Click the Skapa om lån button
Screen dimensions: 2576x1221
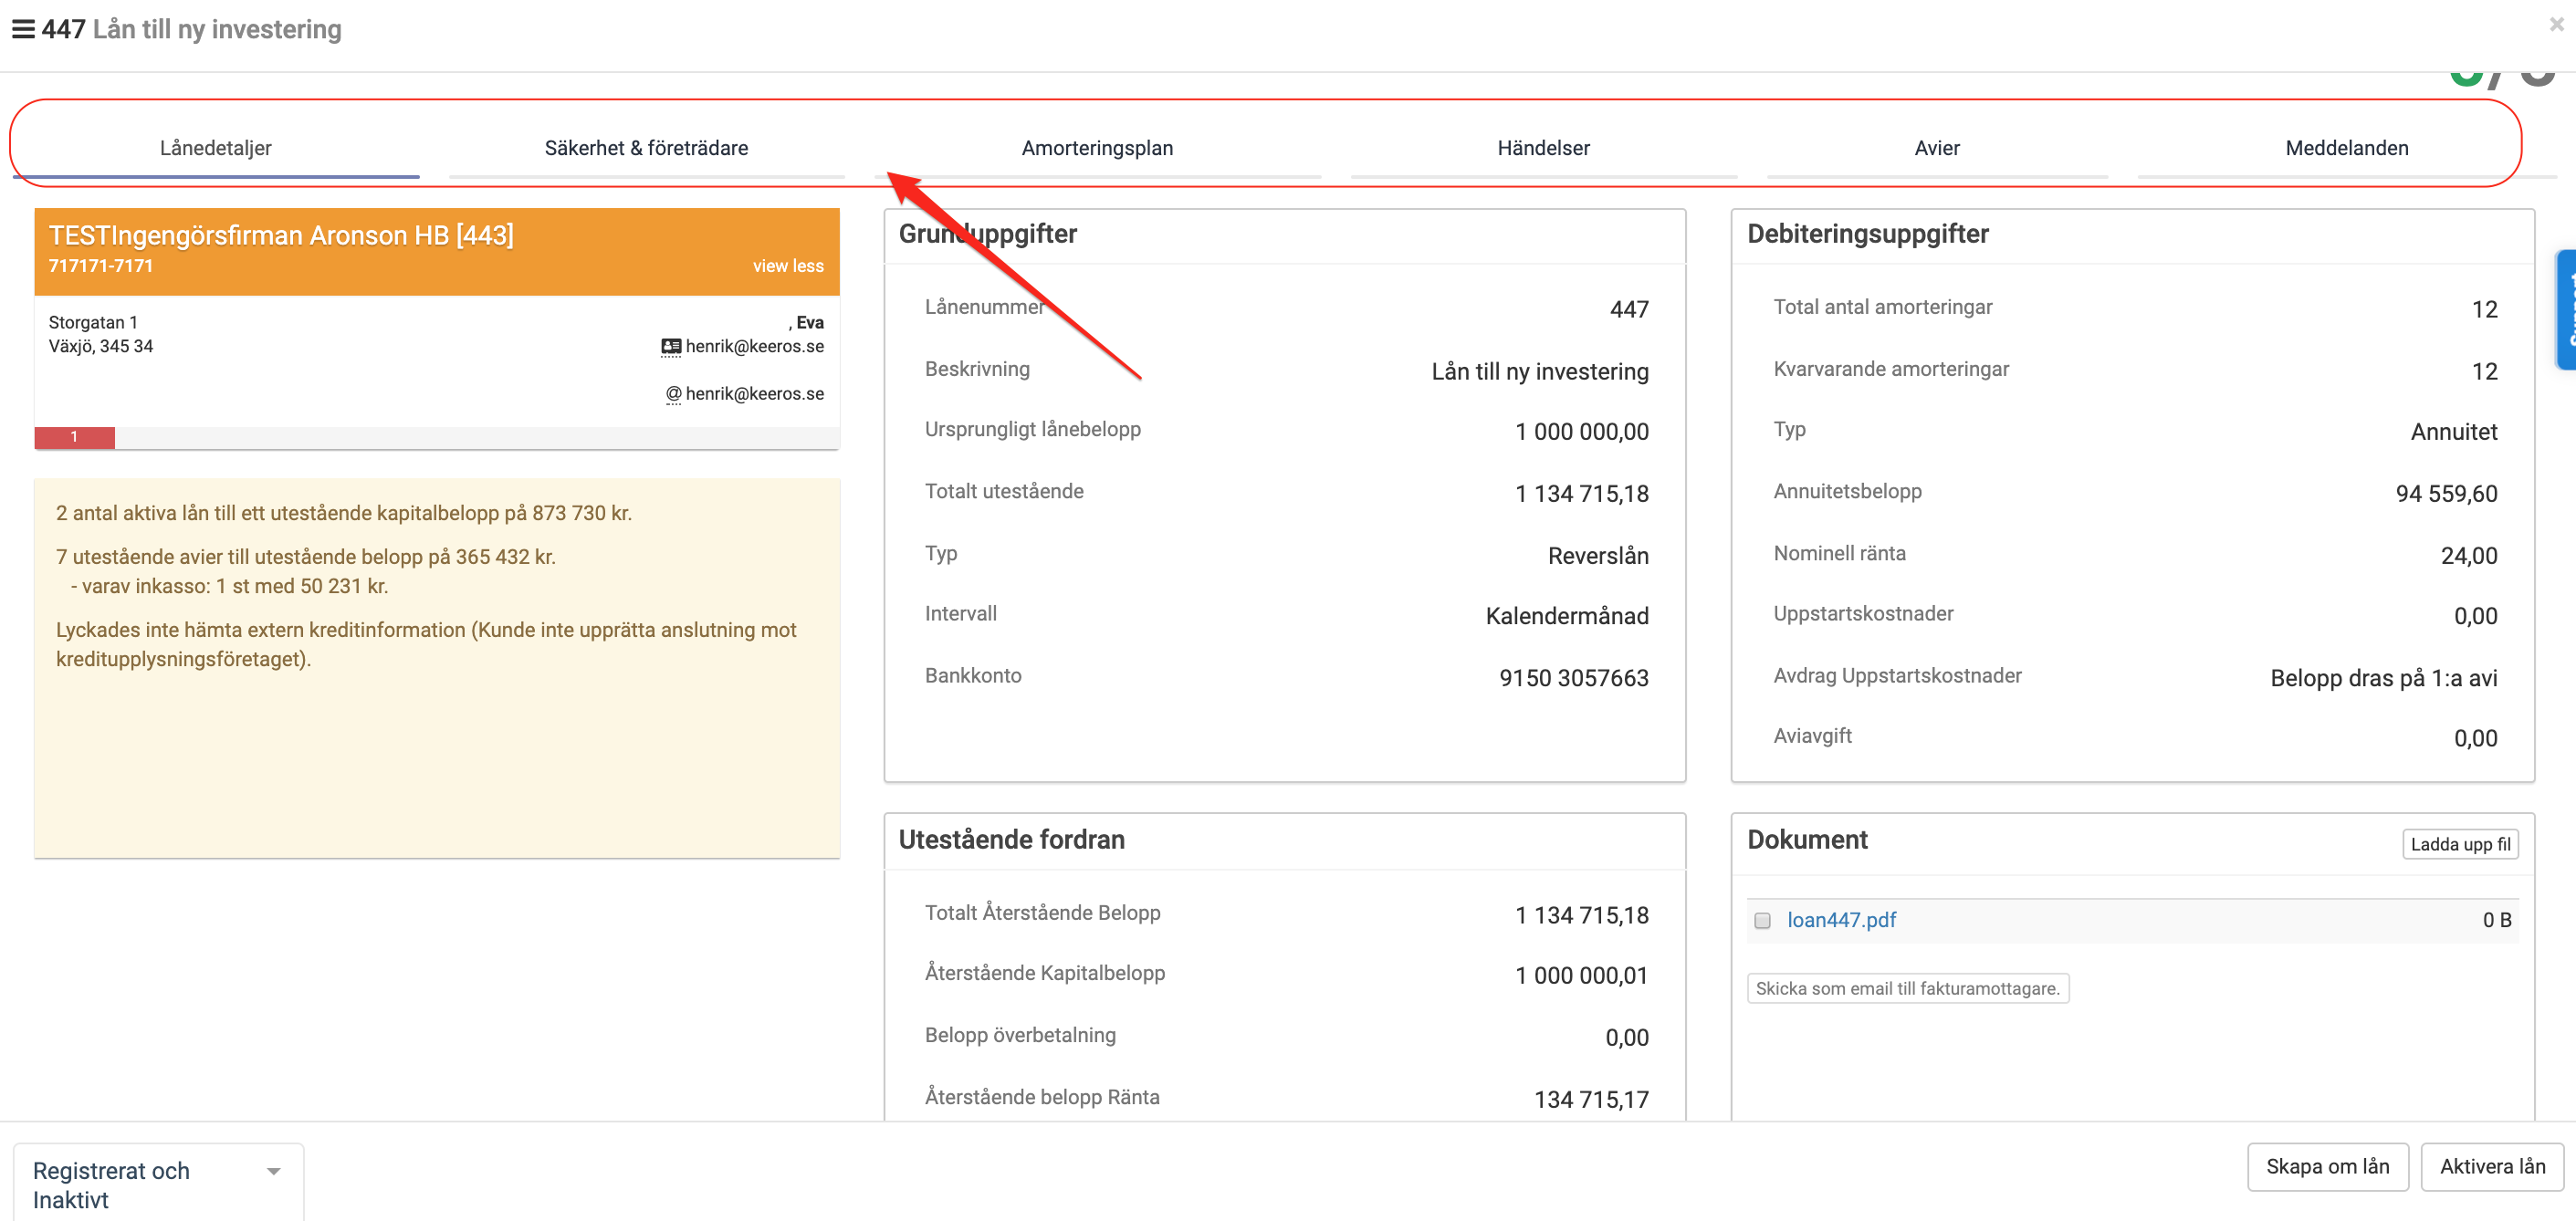[2327, 1166]
